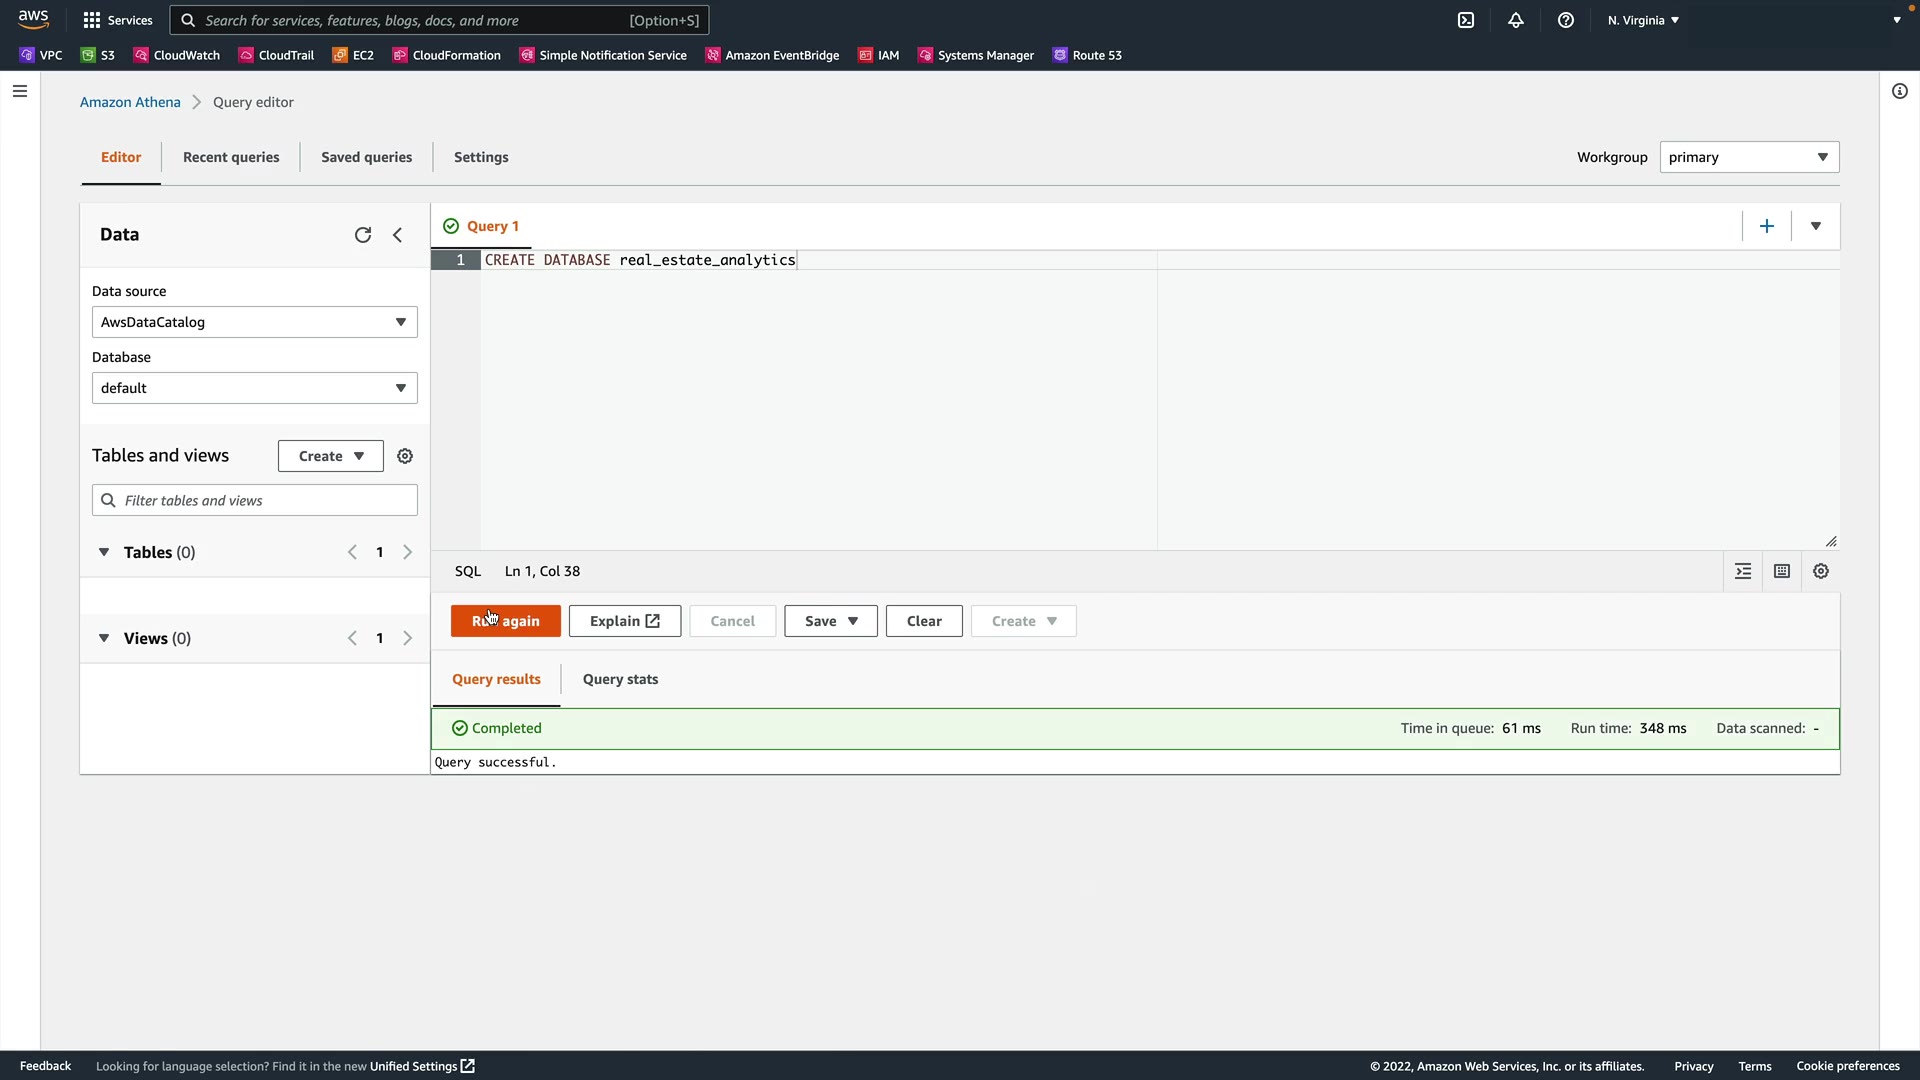Open query editor preferences gear
1920x1080 pixels.
(x=1821, y=571)
